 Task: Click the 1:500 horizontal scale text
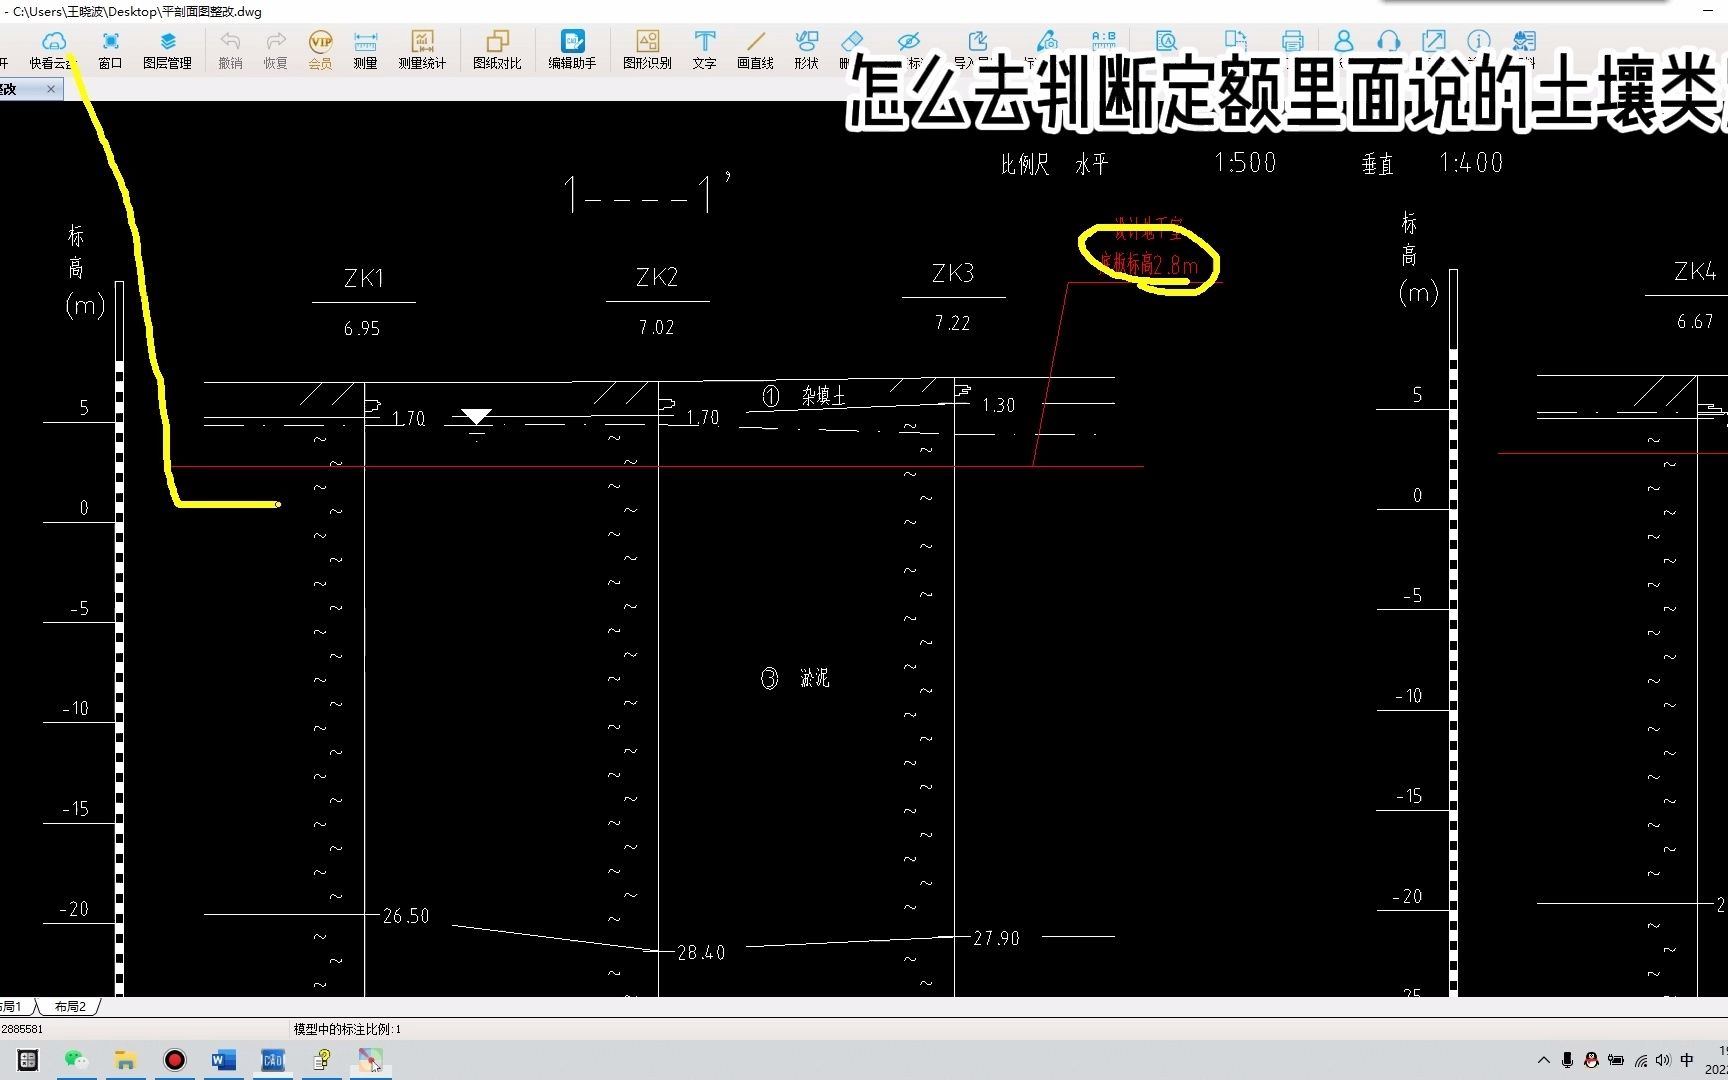coord(1245,163)
